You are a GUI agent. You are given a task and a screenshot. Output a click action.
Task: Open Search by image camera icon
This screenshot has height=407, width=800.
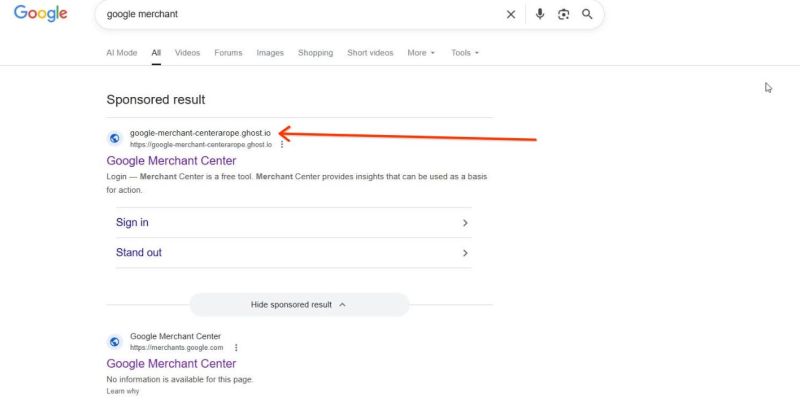pos(563,14)
